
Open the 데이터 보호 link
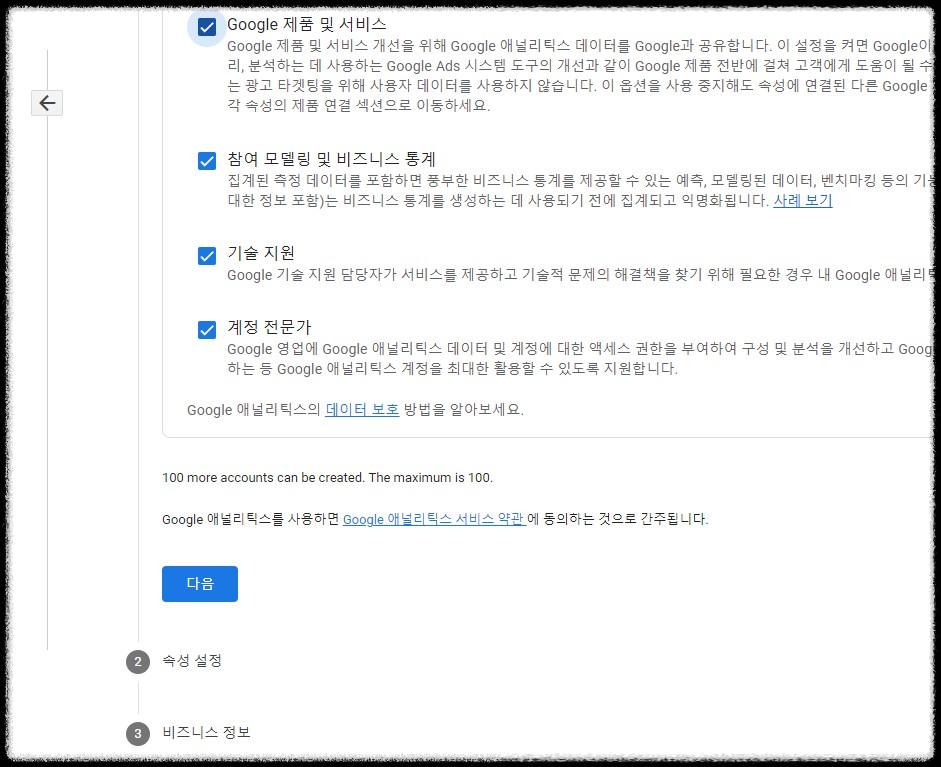pos(362,409)
